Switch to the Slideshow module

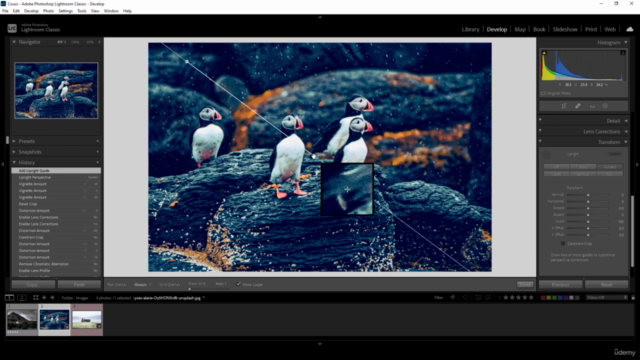[565, 29]
